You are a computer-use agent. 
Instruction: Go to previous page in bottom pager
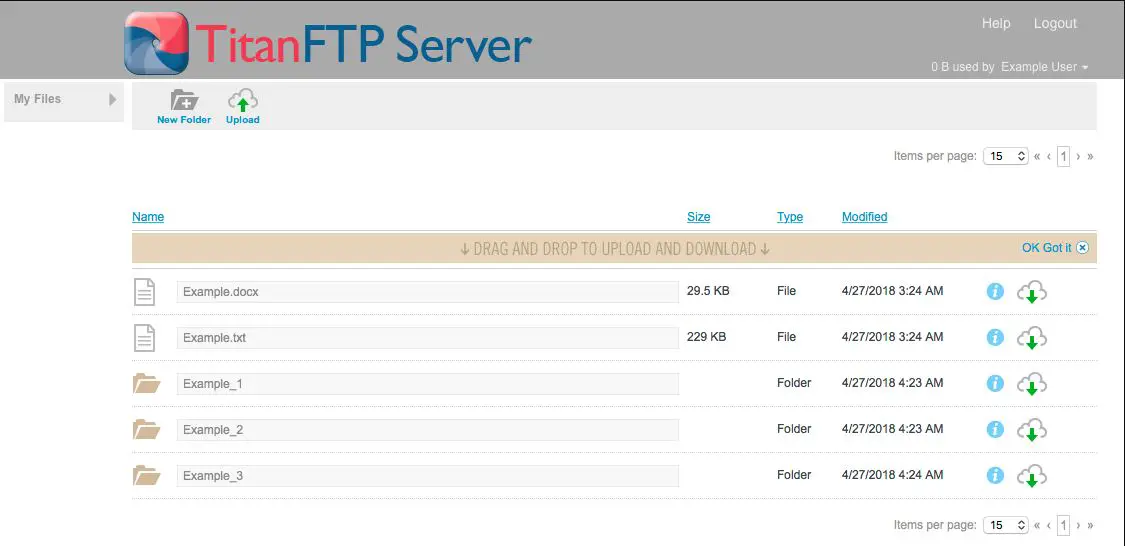tap(1050, 526)
